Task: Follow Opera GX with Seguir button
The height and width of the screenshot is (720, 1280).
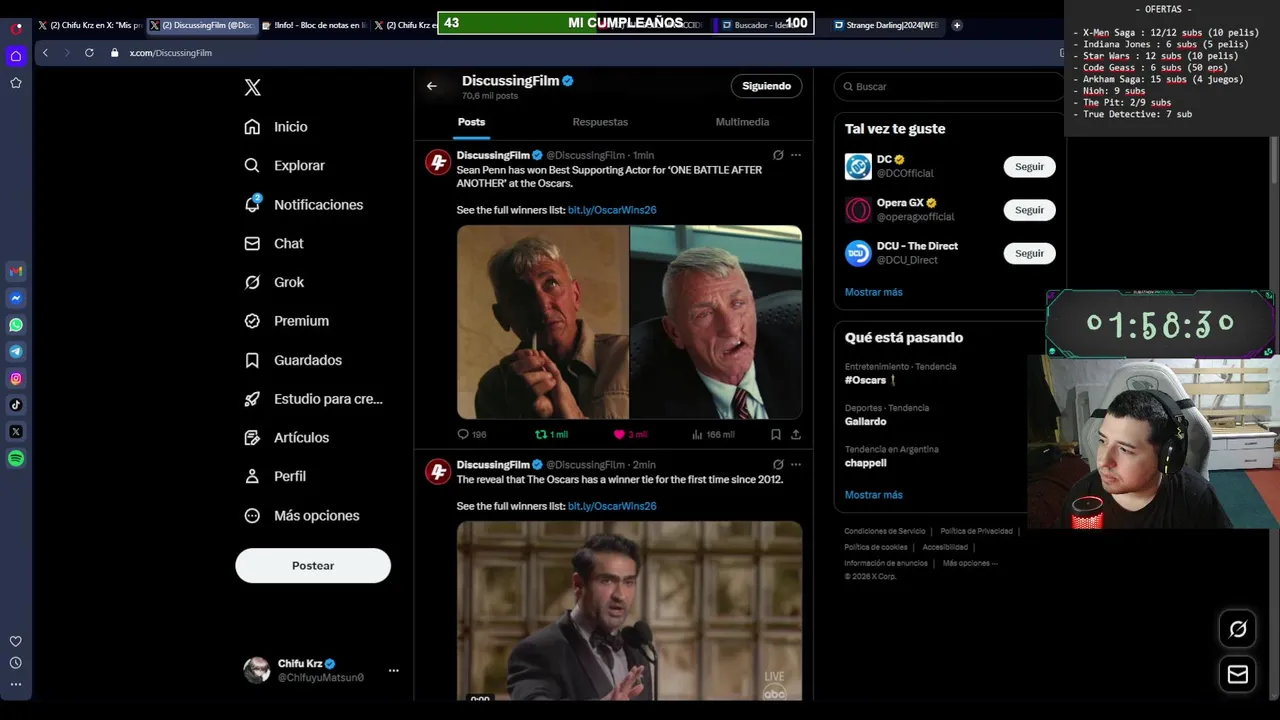Action: click(x=1029, y=210)
